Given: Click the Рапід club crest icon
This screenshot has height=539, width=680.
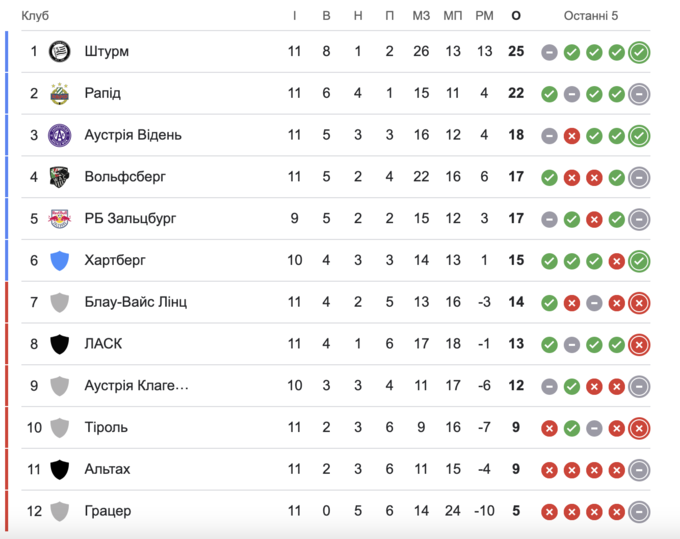Looking at the screenshot, I should coord(60,93).
